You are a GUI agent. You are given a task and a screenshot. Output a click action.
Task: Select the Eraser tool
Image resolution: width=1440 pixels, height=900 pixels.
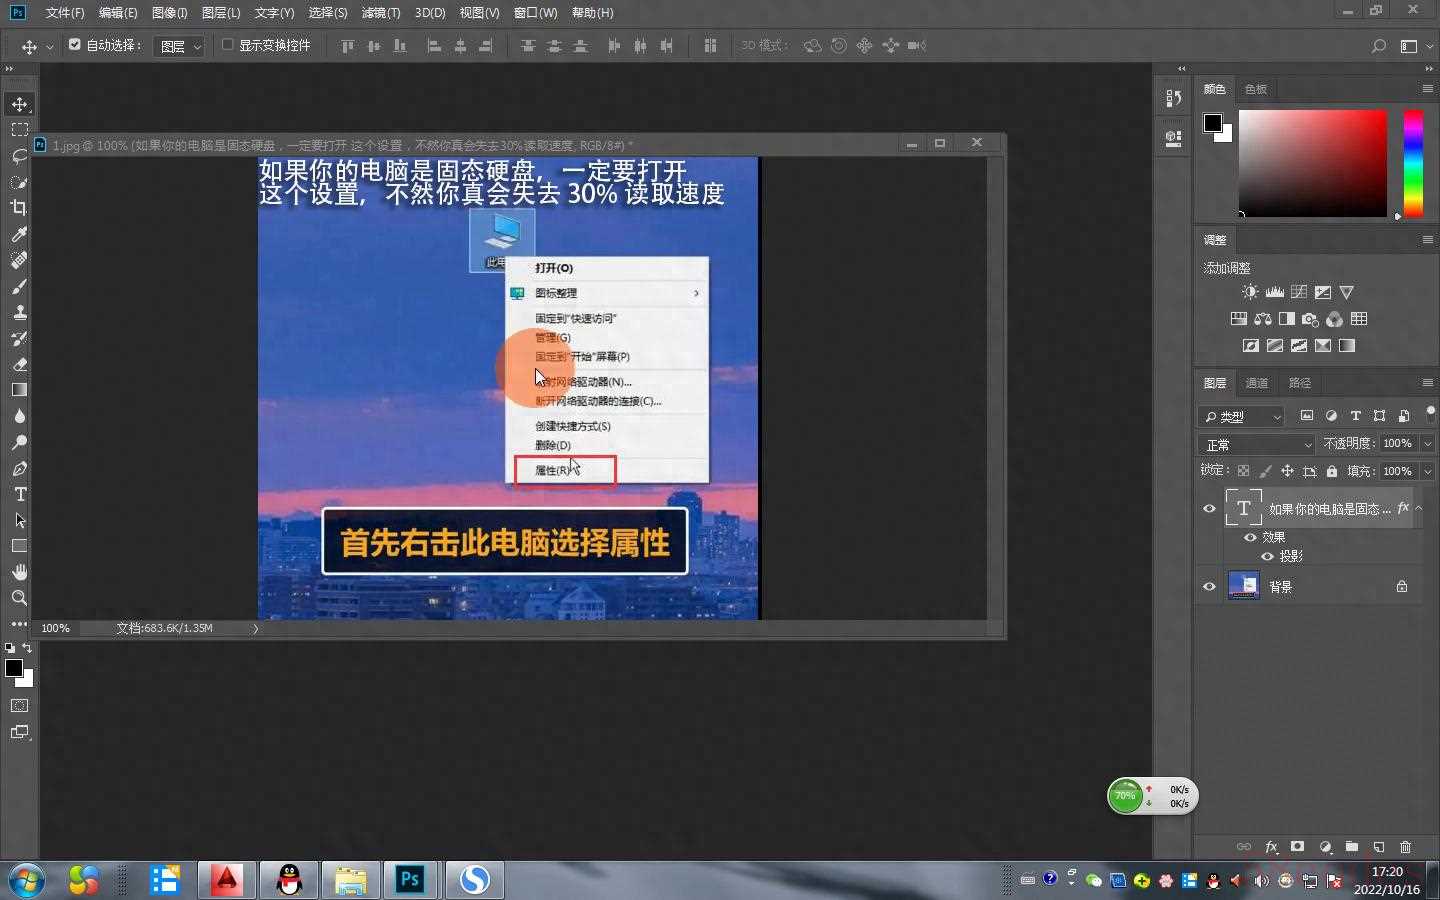(x=19, y=364)
